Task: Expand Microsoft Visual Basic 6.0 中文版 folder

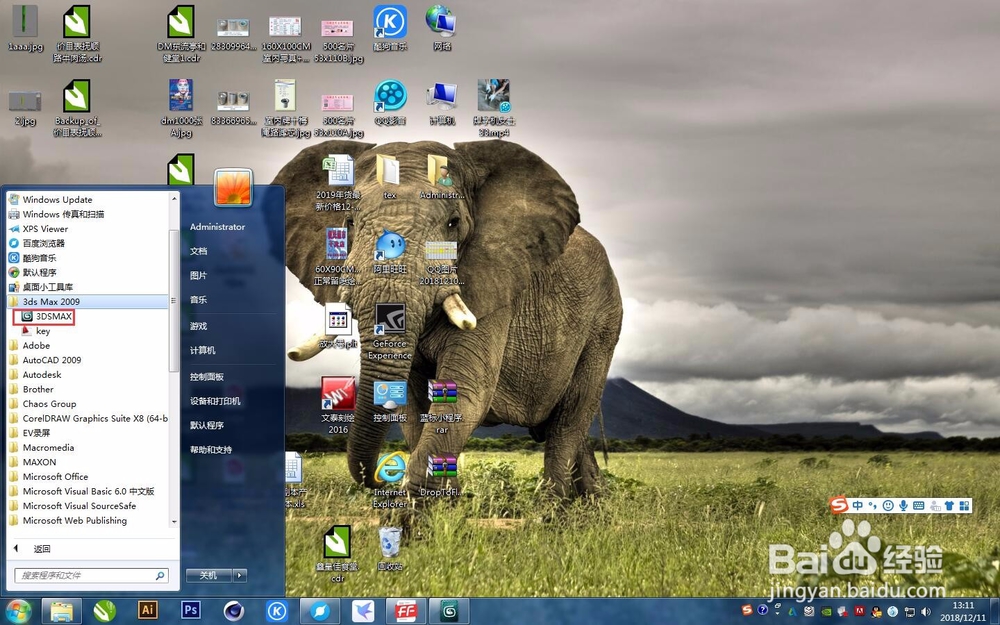Action: (x=87, y=492)
